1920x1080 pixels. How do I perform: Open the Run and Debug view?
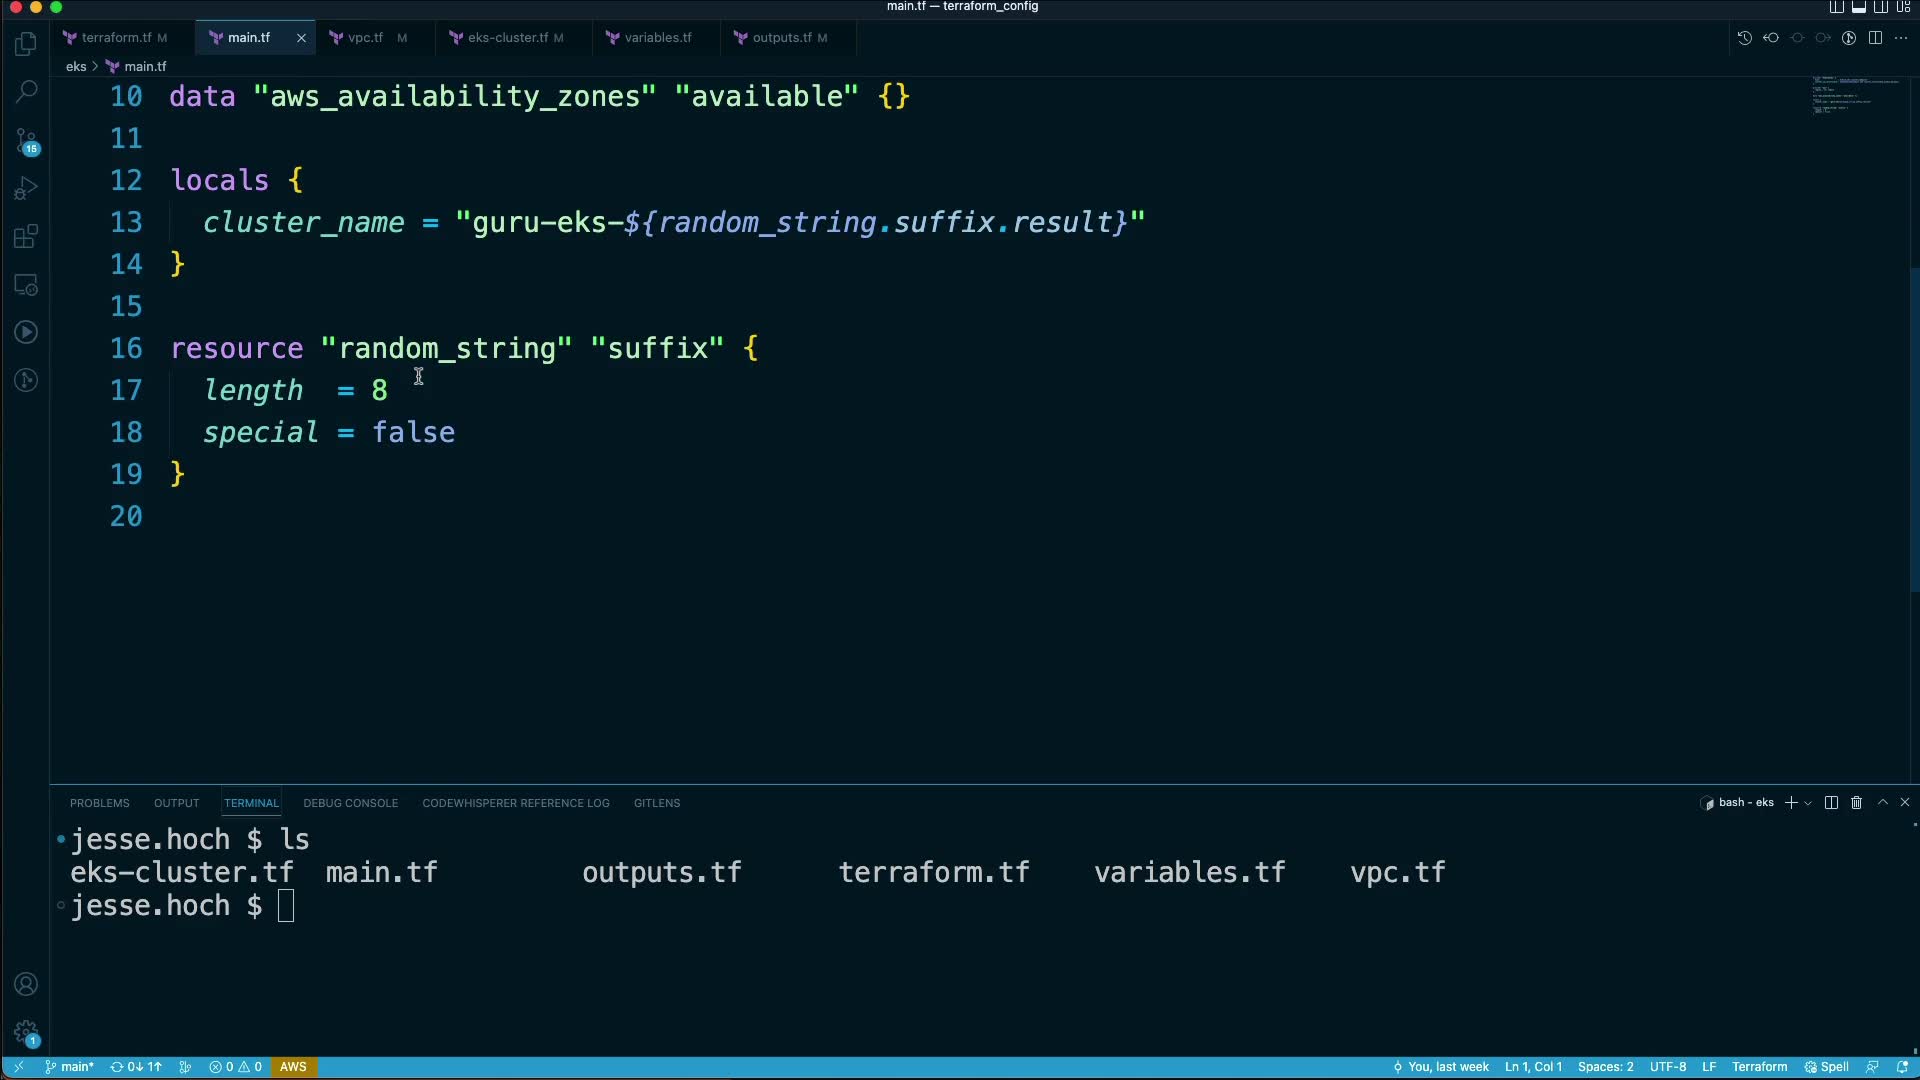26,188
